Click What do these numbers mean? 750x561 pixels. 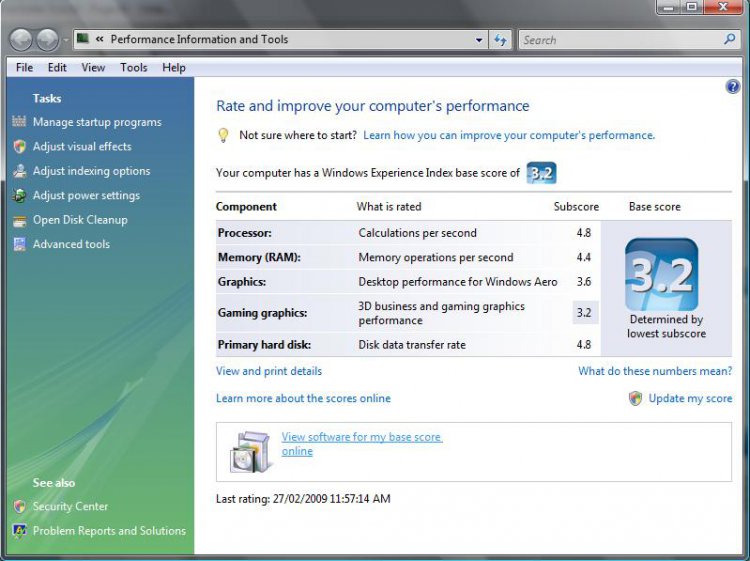655,371
